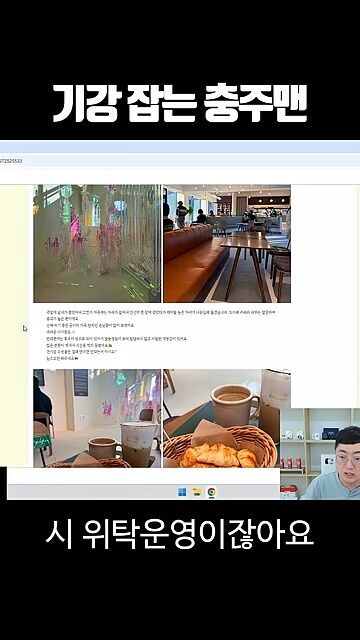
Task: Click the blog post's review text paragraph
Action: pyautogui.click(x=161, y=336)
